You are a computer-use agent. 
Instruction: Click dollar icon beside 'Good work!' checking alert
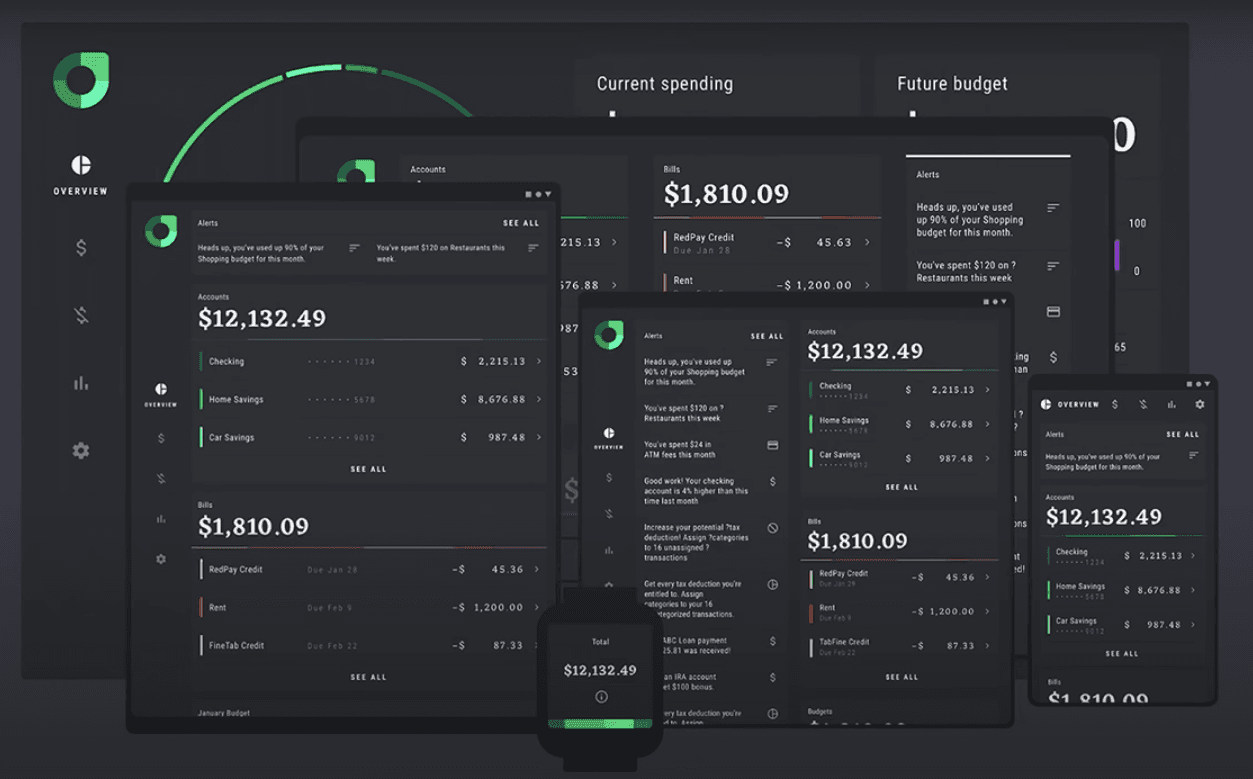[772, 482]
